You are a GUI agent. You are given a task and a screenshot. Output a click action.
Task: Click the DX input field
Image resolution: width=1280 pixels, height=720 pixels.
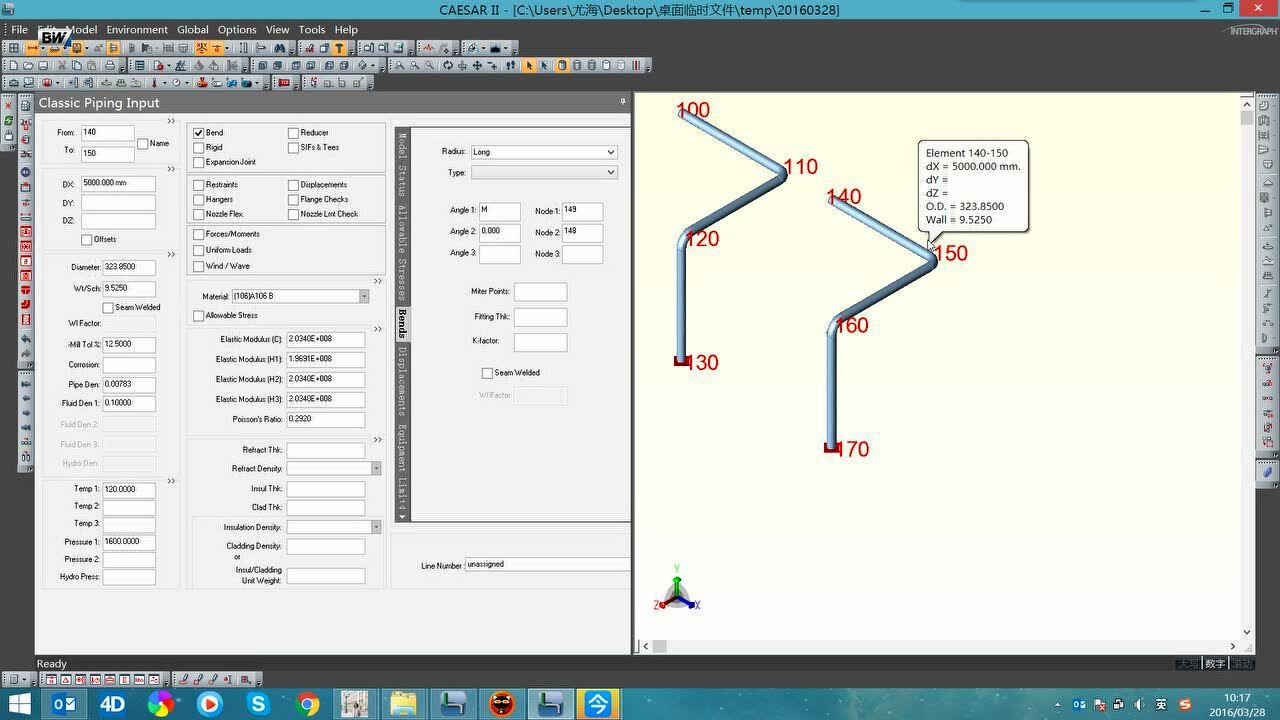(x=118, y=184)
